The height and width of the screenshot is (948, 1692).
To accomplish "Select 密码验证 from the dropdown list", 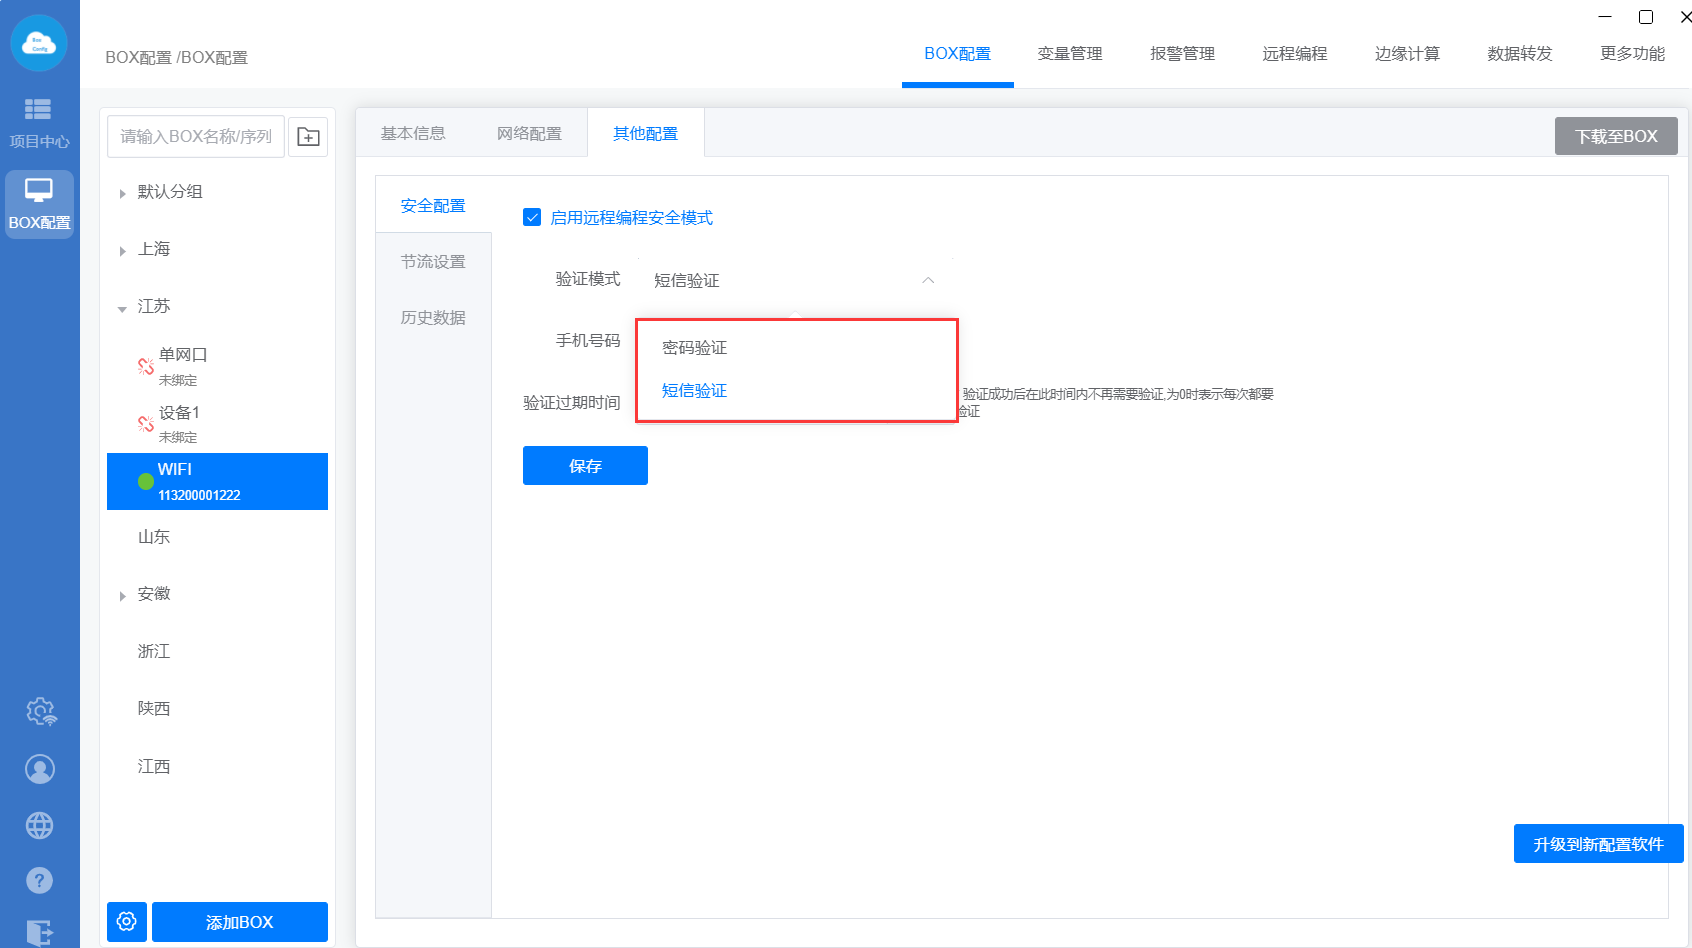I will tap(695, 348).
